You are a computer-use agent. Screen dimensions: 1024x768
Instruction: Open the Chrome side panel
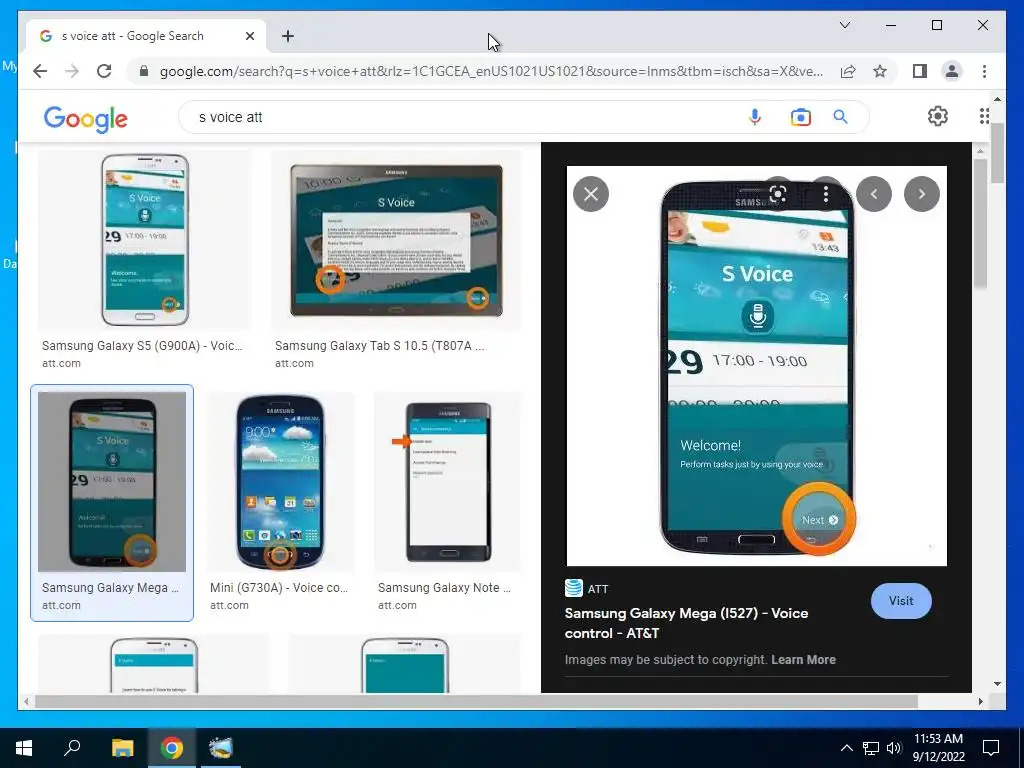tap(920, 71)
